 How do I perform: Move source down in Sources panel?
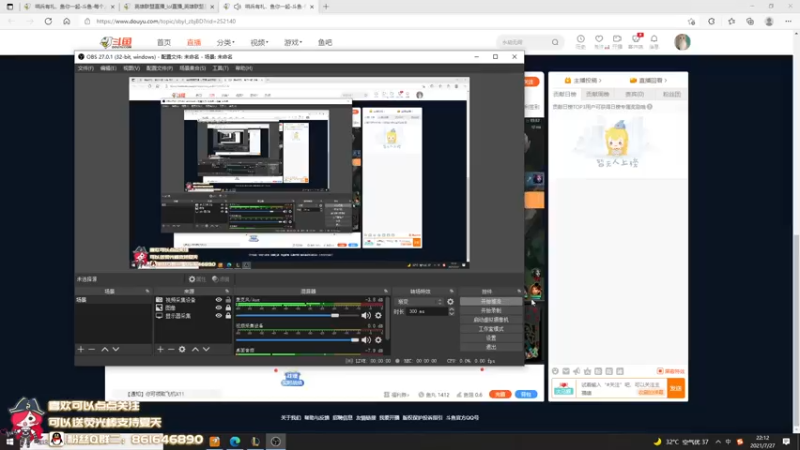[206, 349]
